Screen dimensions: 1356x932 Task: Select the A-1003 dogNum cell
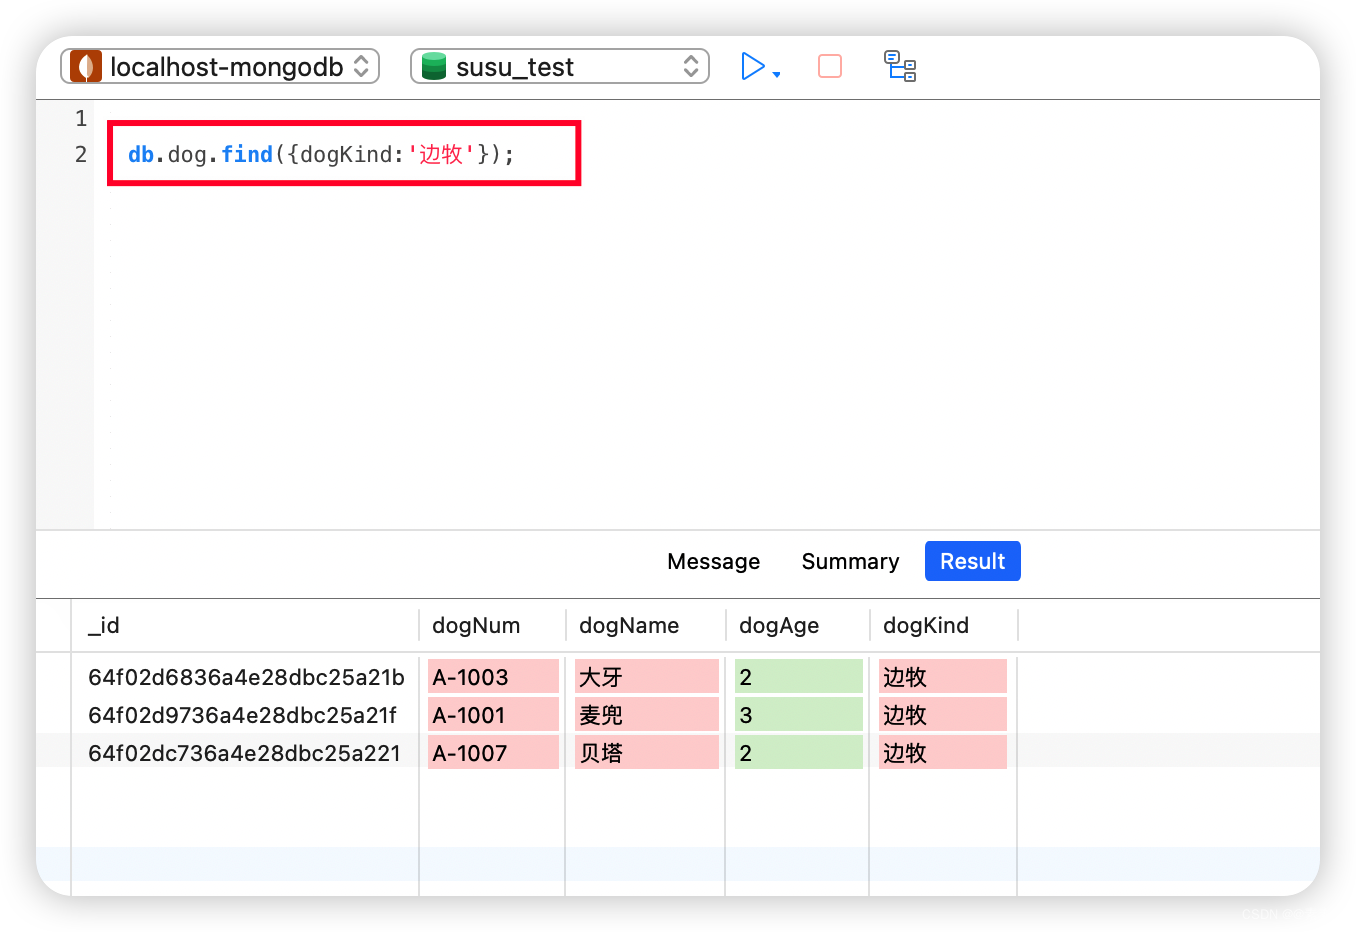tap(493, 677)
